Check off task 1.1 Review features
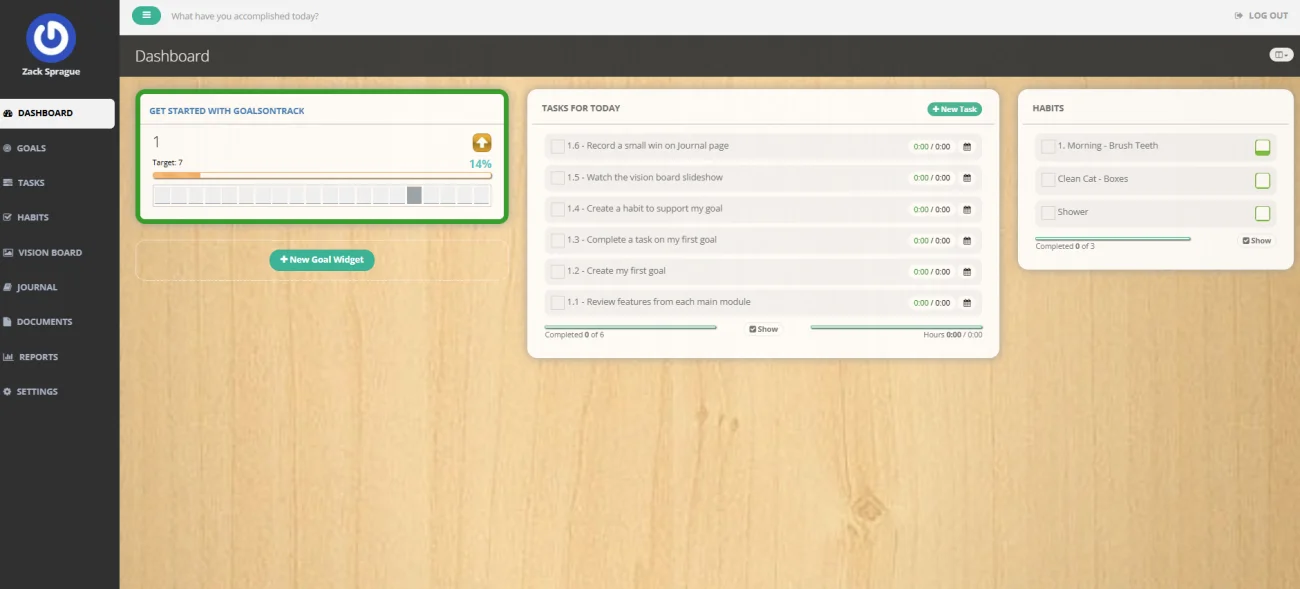Screen dimensions: 1300x589 point(558,302)
